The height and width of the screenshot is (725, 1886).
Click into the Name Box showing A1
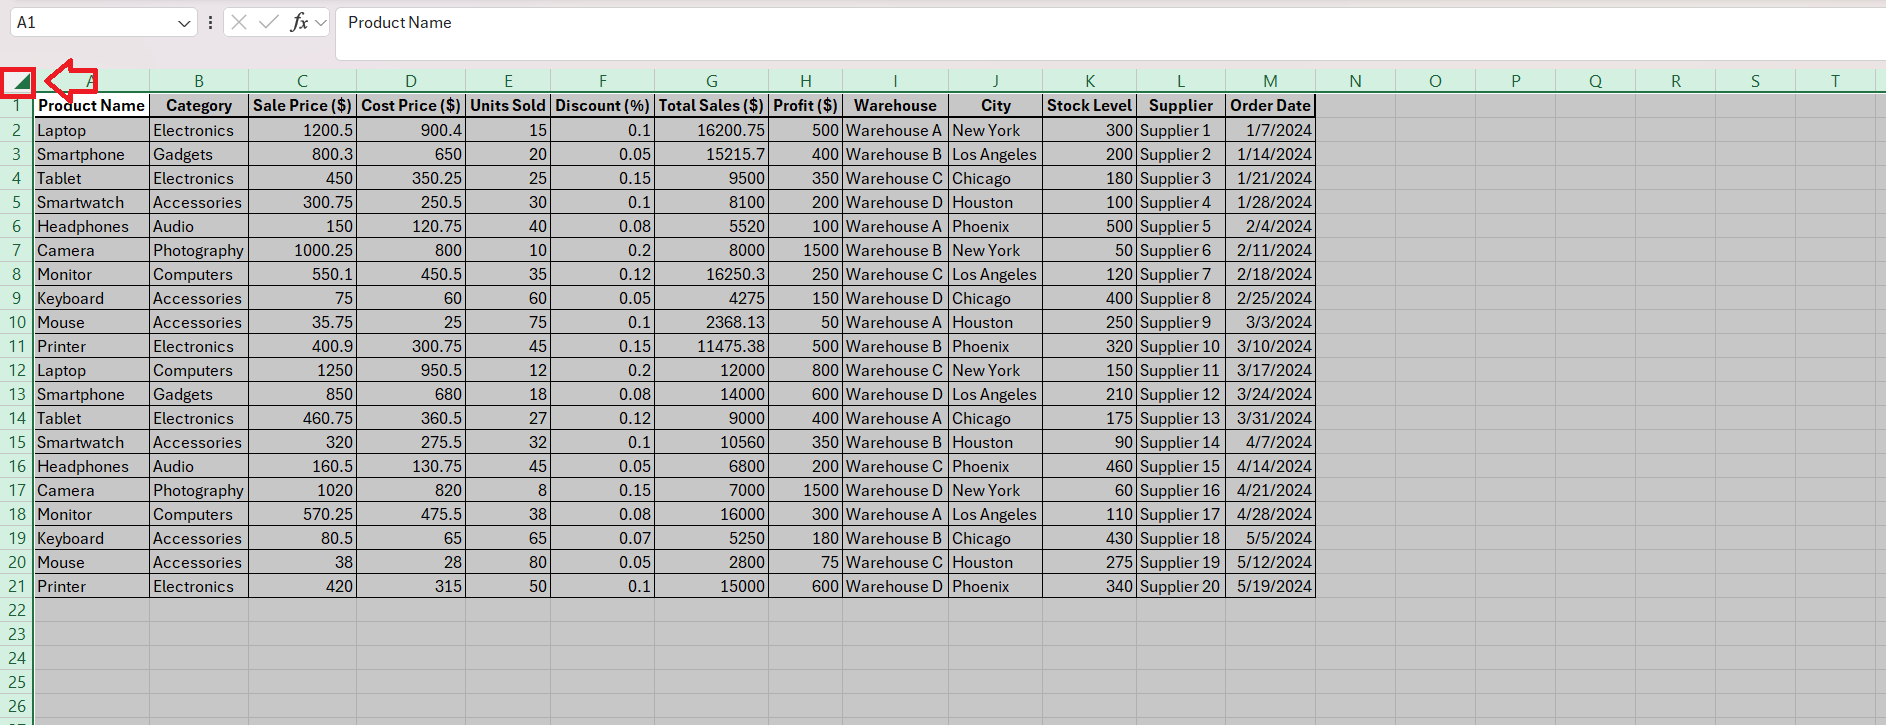(90, 22)
